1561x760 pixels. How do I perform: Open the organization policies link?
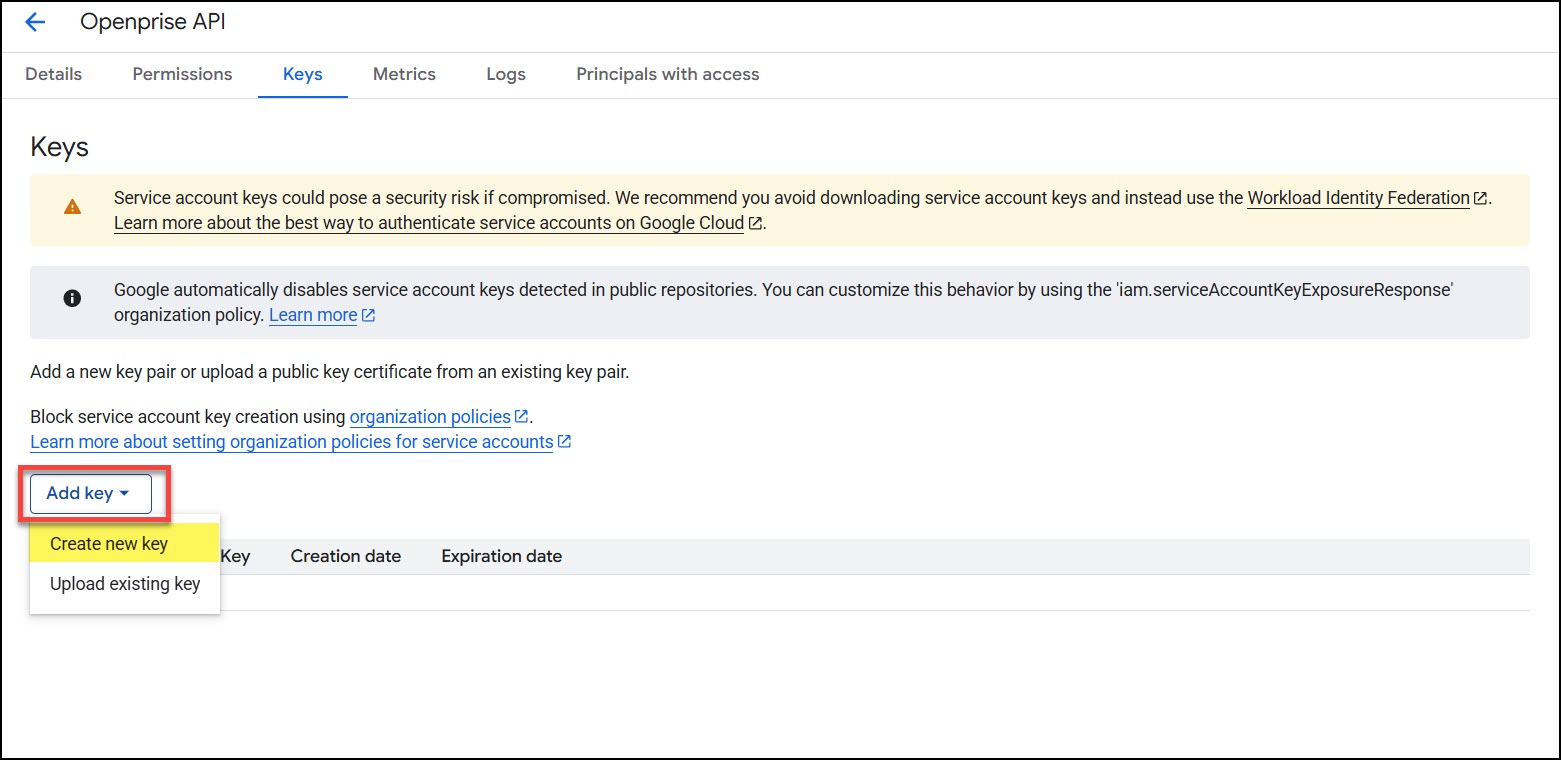430,416
